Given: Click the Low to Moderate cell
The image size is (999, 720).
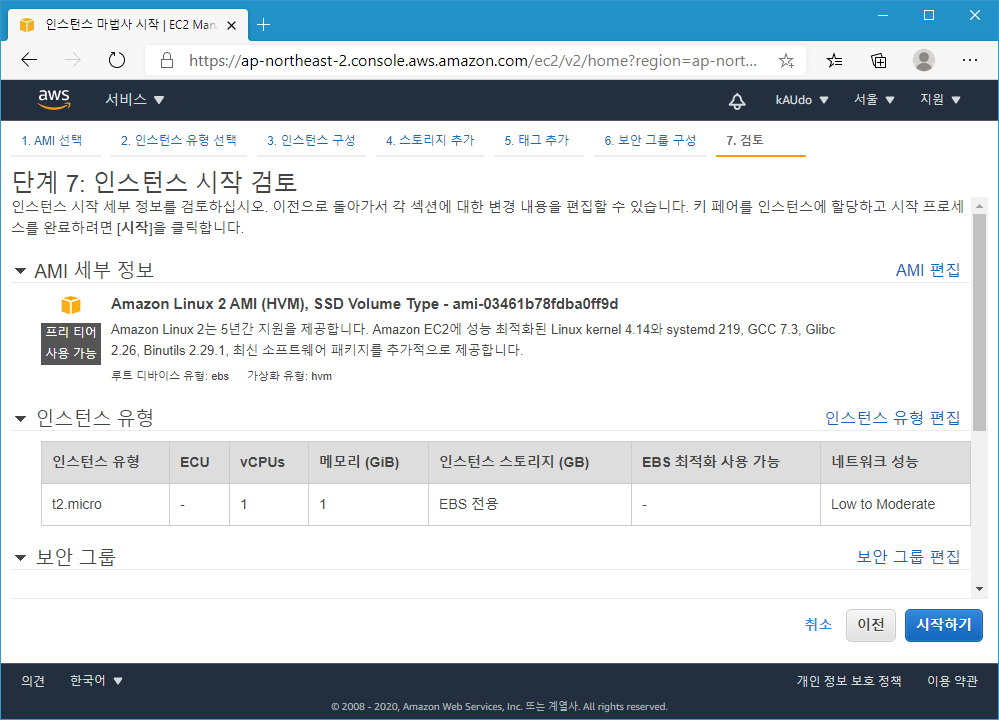Looking at the screenshot, I should (895, 504).
